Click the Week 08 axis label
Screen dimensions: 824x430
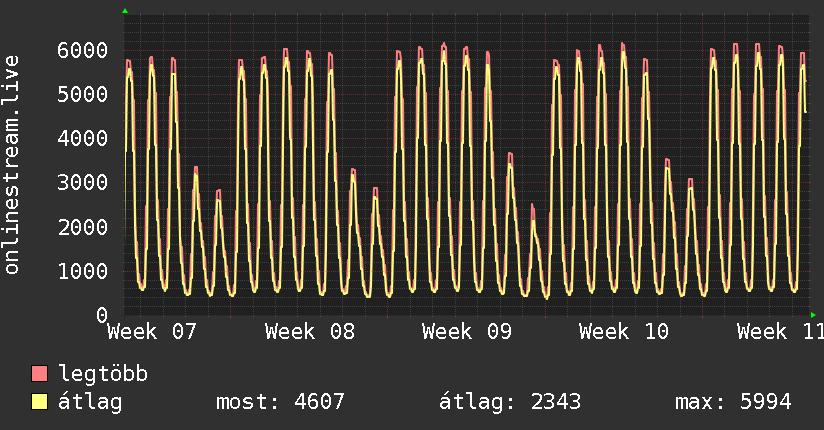pos(310,332)
